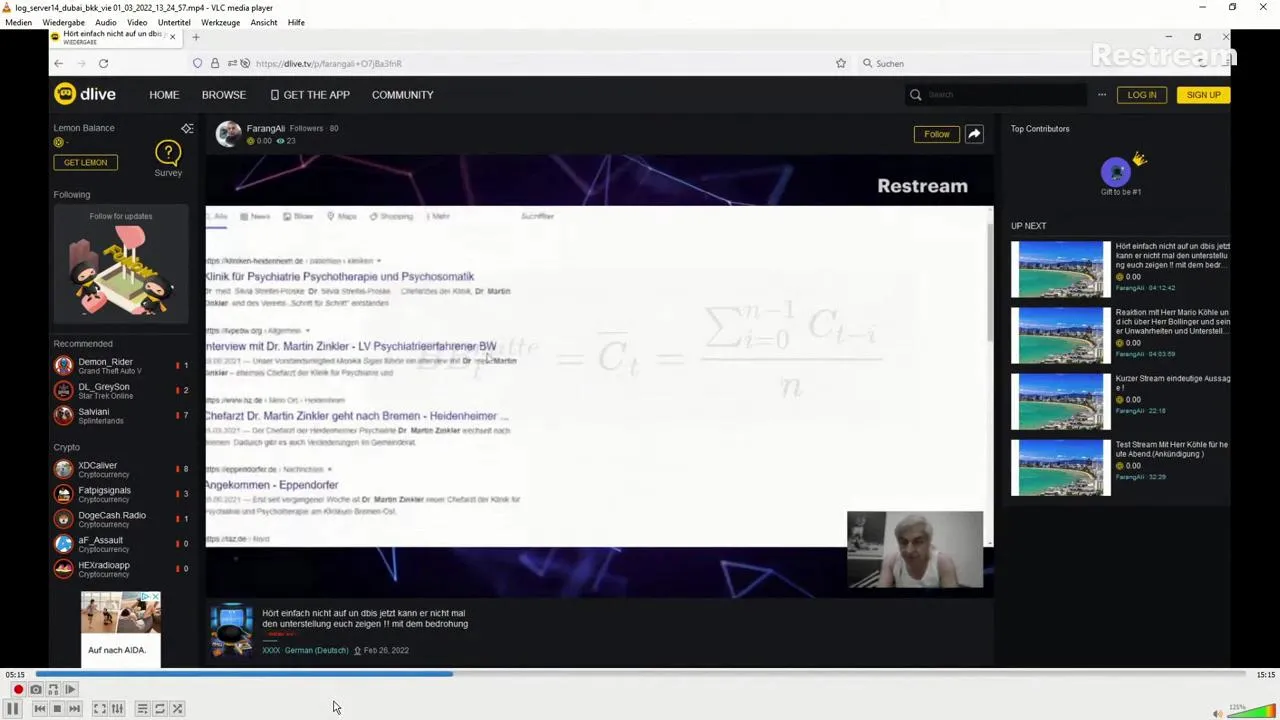The width and height of the screenshot is (1280, 720).
Task: Collapse the left sidebar pin icon
Action: point(187,128)
